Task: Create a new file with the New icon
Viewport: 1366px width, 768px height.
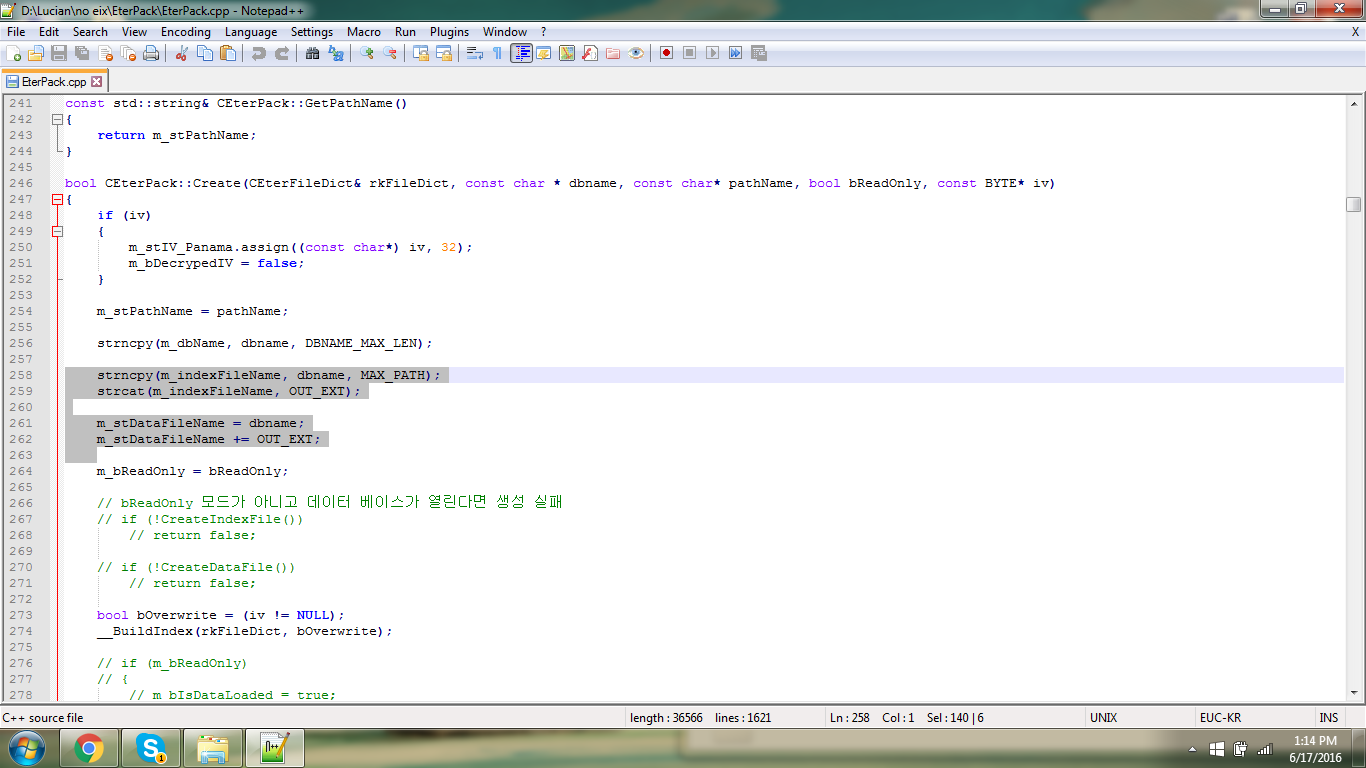Action: pyautogui.click(x=13, y=53)
